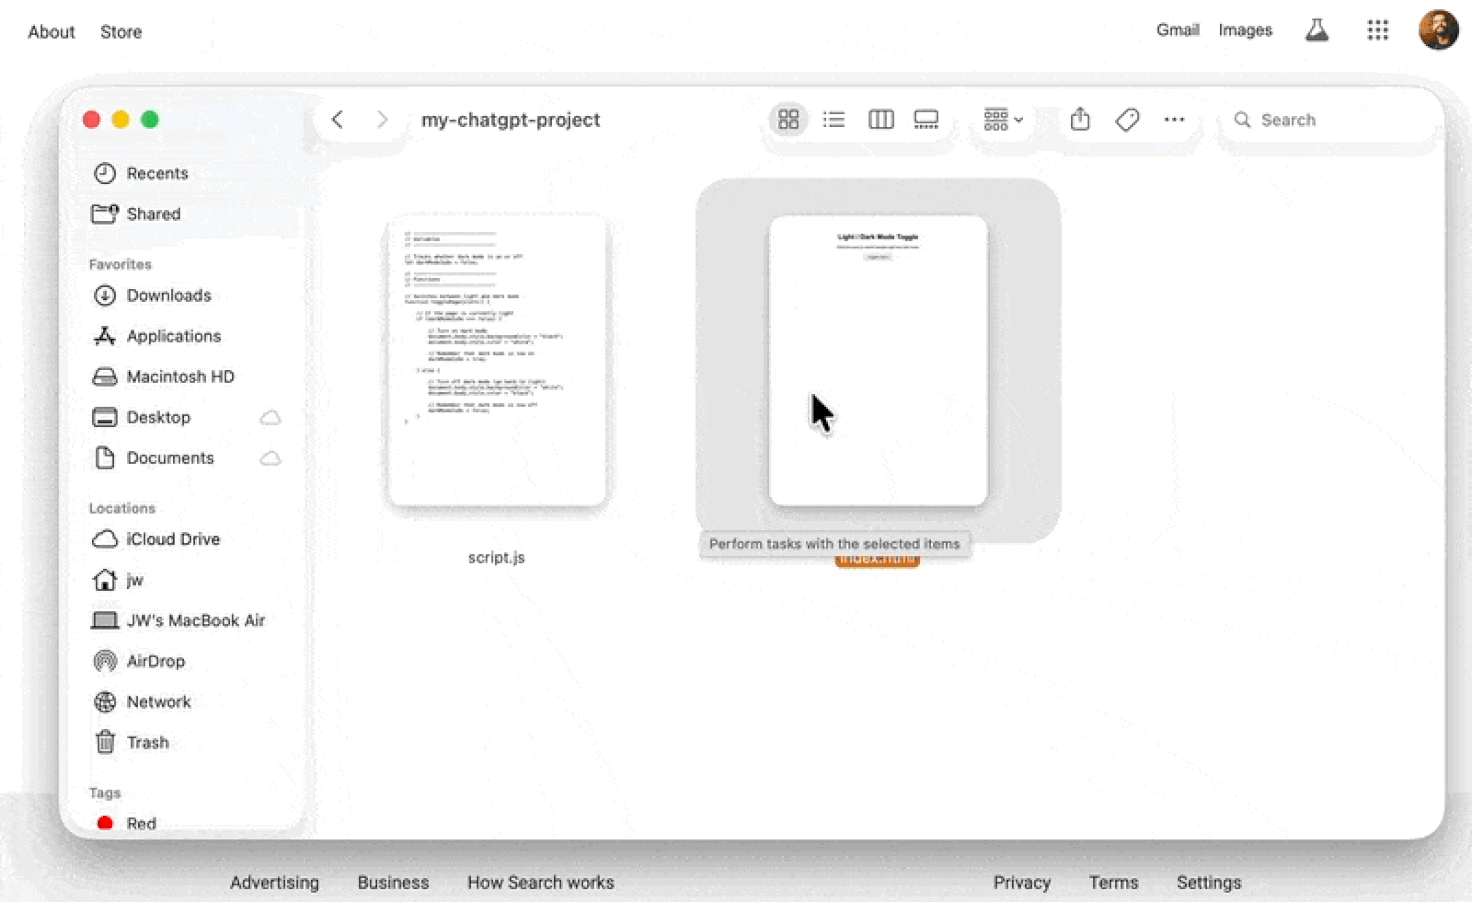Image resolution: width=1472 pixels, height=902 pixels.
Task: Open the Google account avatar
Action: pos(1438,29)
